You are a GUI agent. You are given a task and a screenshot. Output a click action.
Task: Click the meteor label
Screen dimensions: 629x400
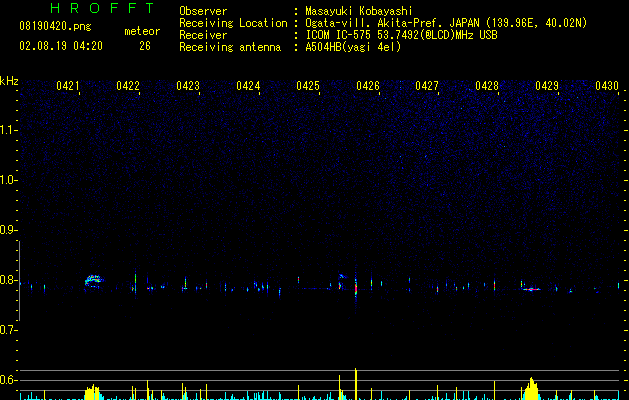(x=142, y=31)
